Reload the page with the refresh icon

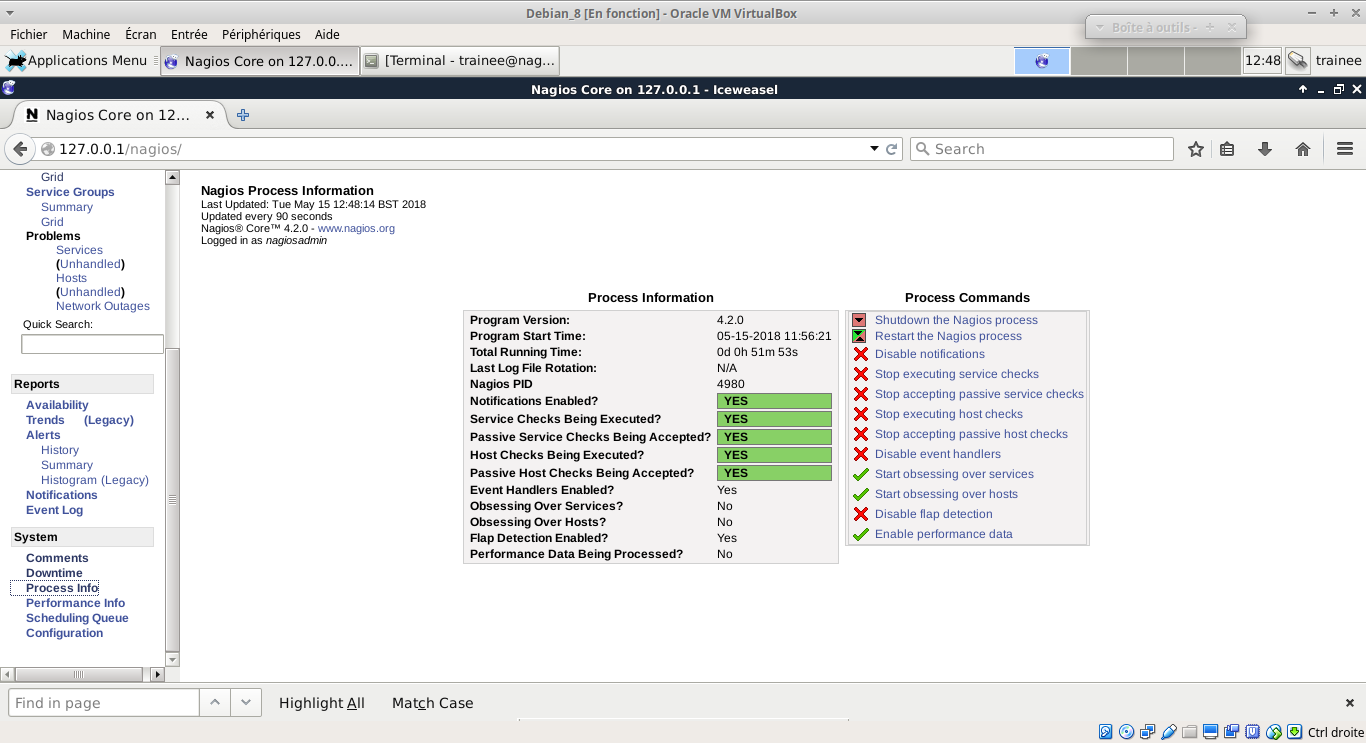click(x=892, y=149)
